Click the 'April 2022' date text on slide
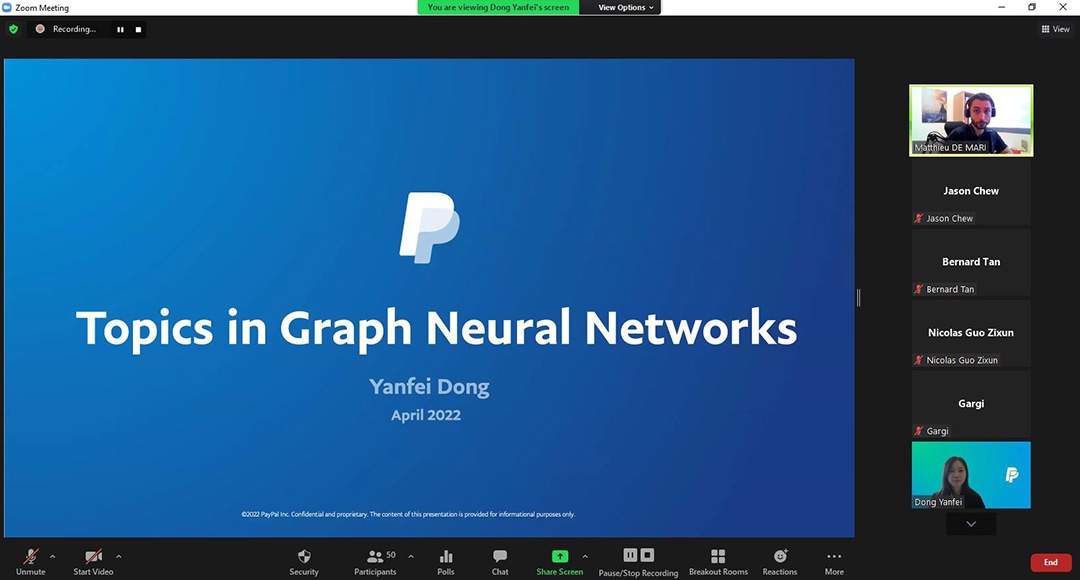Viewport: 1080px width, 580px height. [x=426, y=415]
